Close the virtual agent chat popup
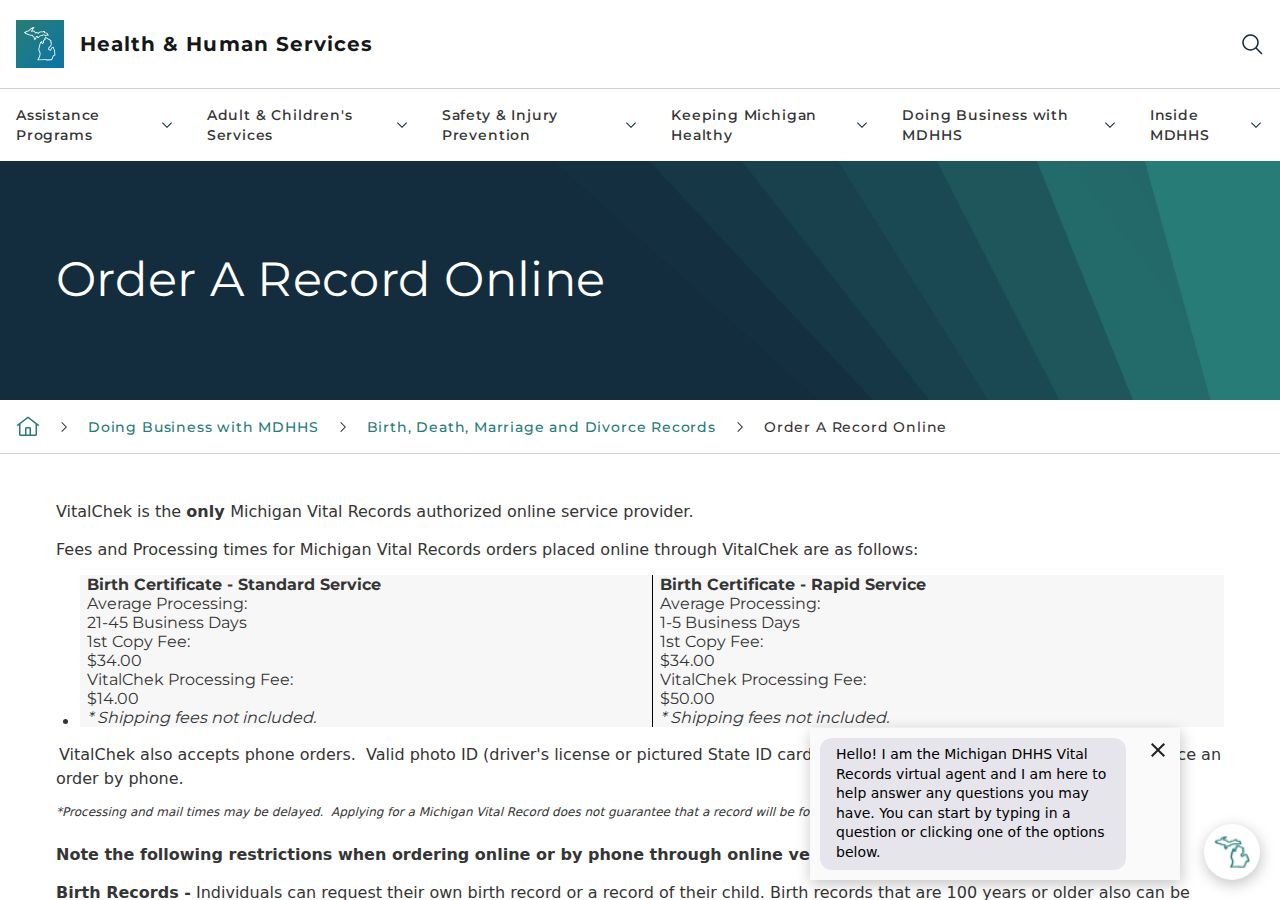 tap(1158, 750)
